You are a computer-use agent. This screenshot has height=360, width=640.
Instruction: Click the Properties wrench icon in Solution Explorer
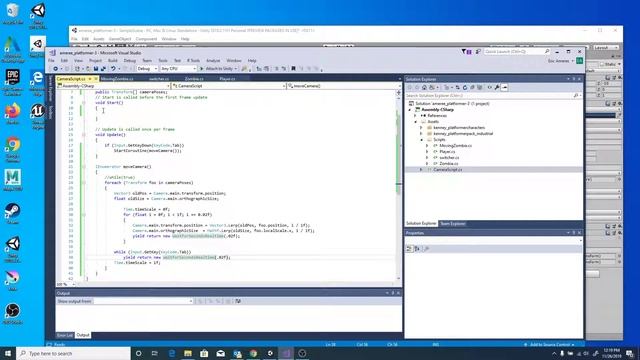pos(497,87)
